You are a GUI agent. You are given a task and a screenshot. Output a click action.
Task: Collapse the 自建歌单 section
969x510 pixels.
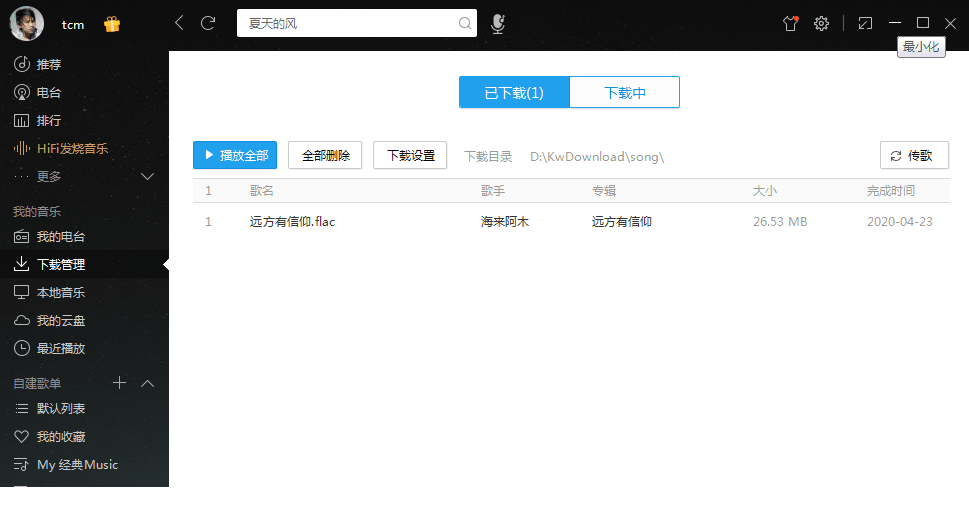tap(148, 383)
